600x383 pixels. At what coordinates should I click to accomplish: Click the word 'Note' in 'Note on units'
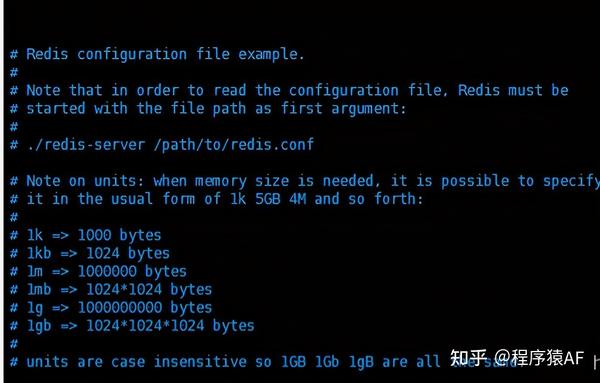43,180
